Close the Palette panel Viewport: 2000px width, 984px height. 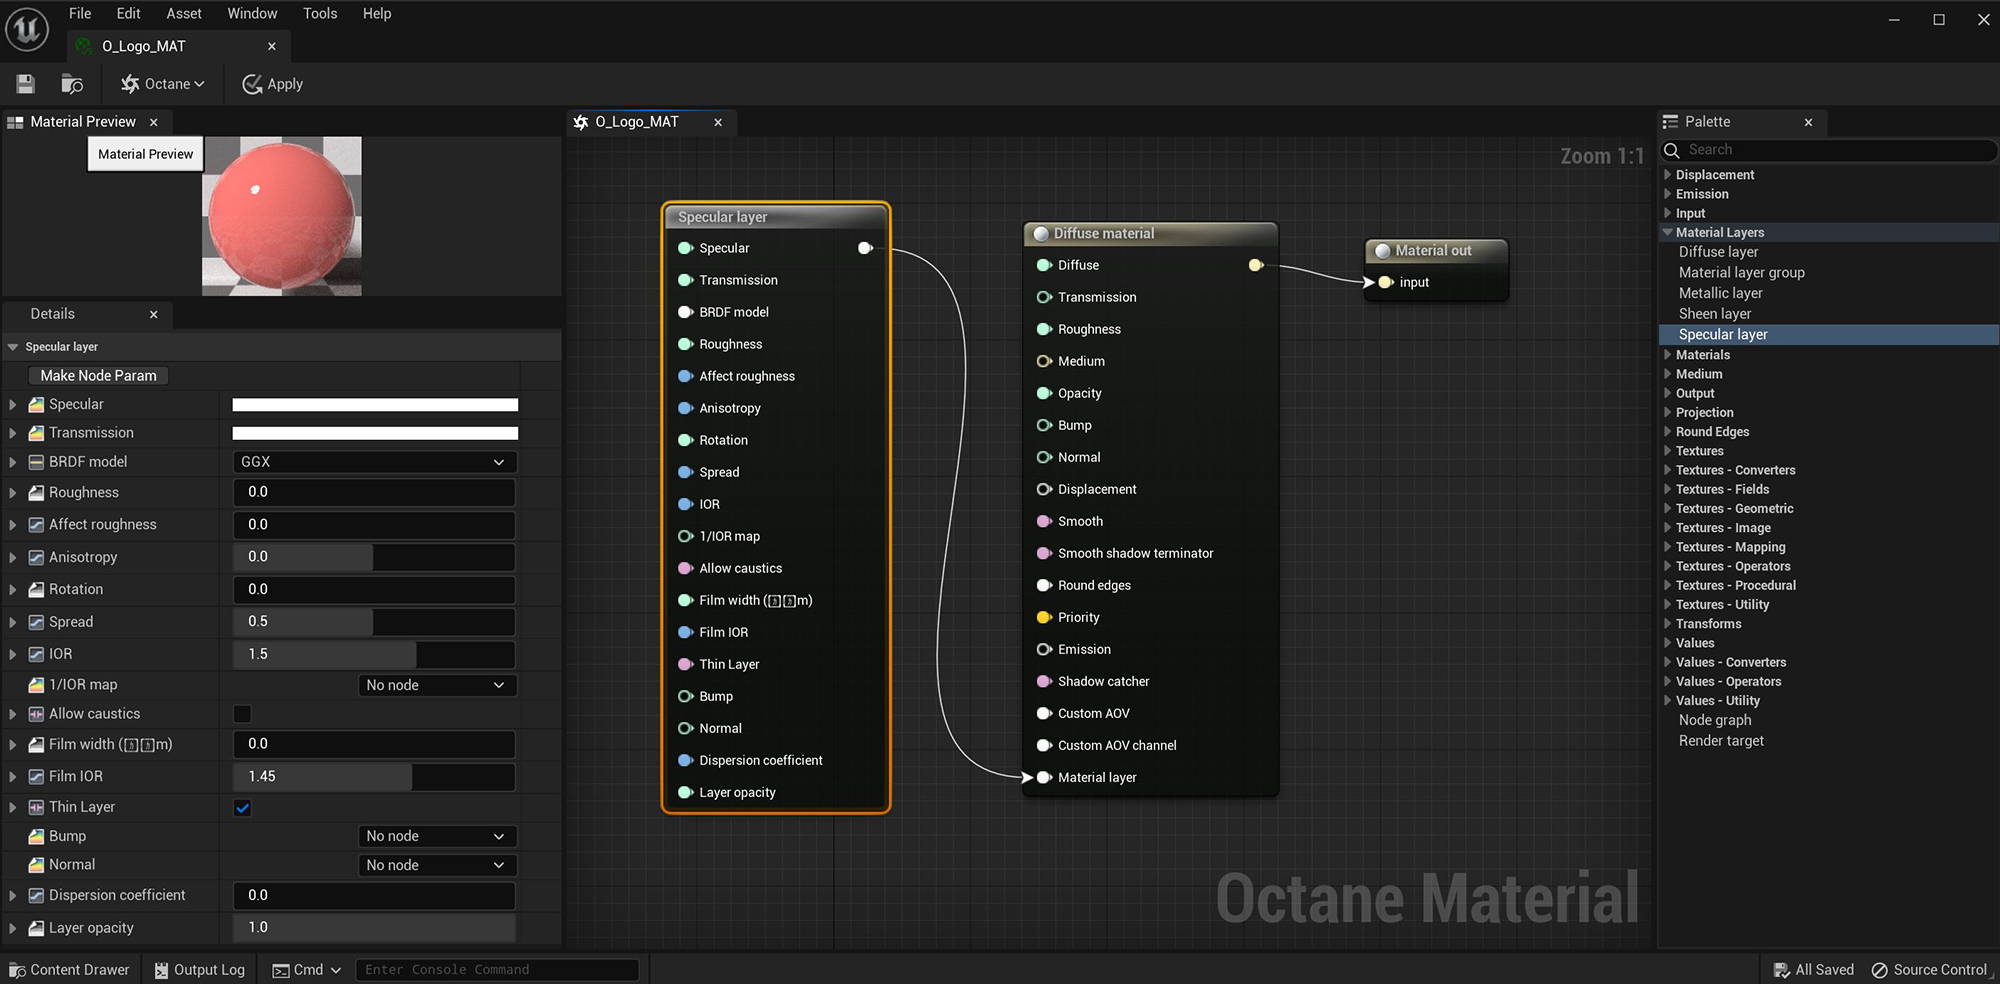pos(1808,122)
